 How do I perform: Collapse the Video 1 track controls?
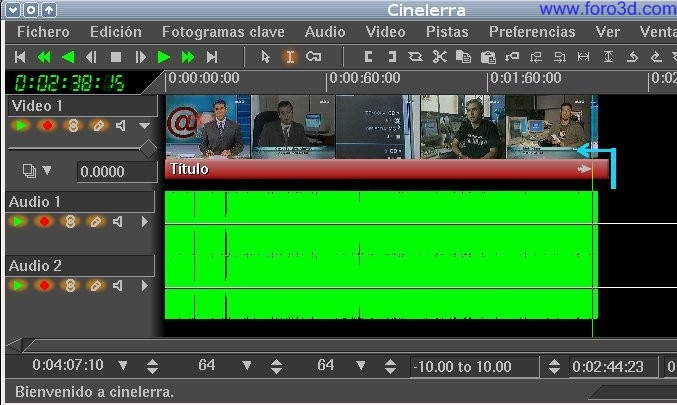tap(144, 126)
